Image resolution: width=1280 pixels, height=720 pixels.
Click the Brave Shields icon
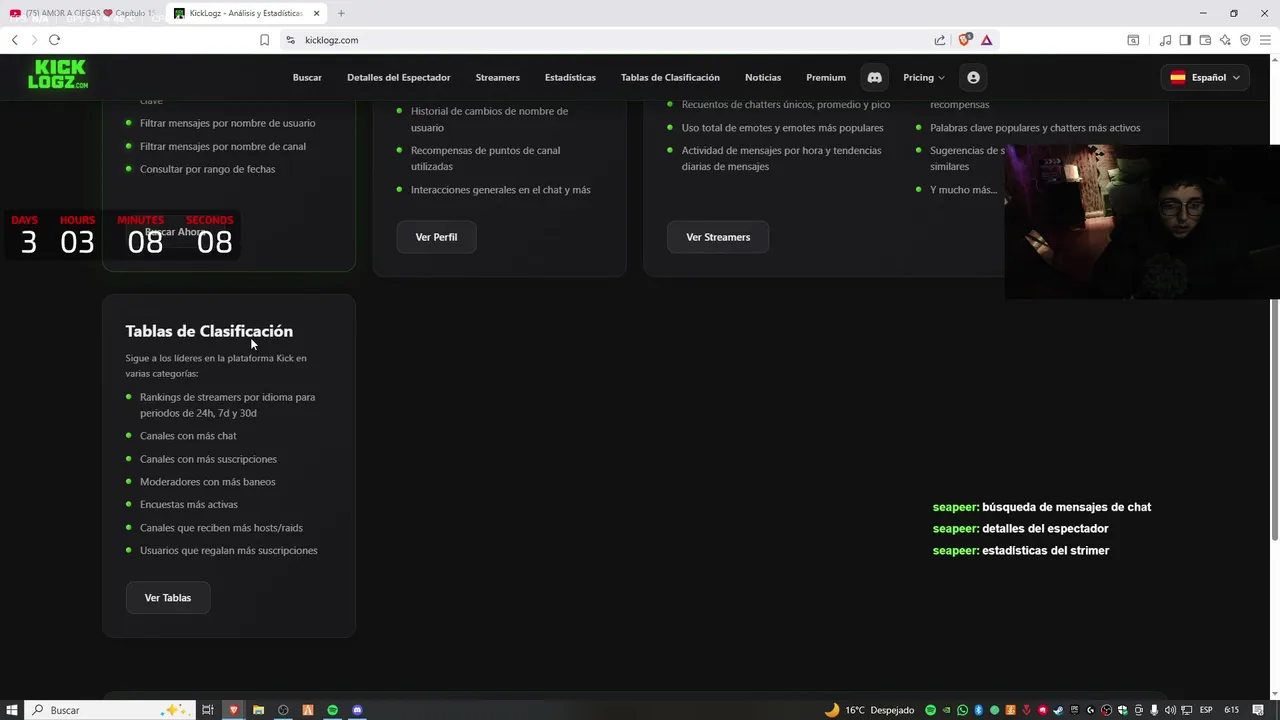(965, 40)
